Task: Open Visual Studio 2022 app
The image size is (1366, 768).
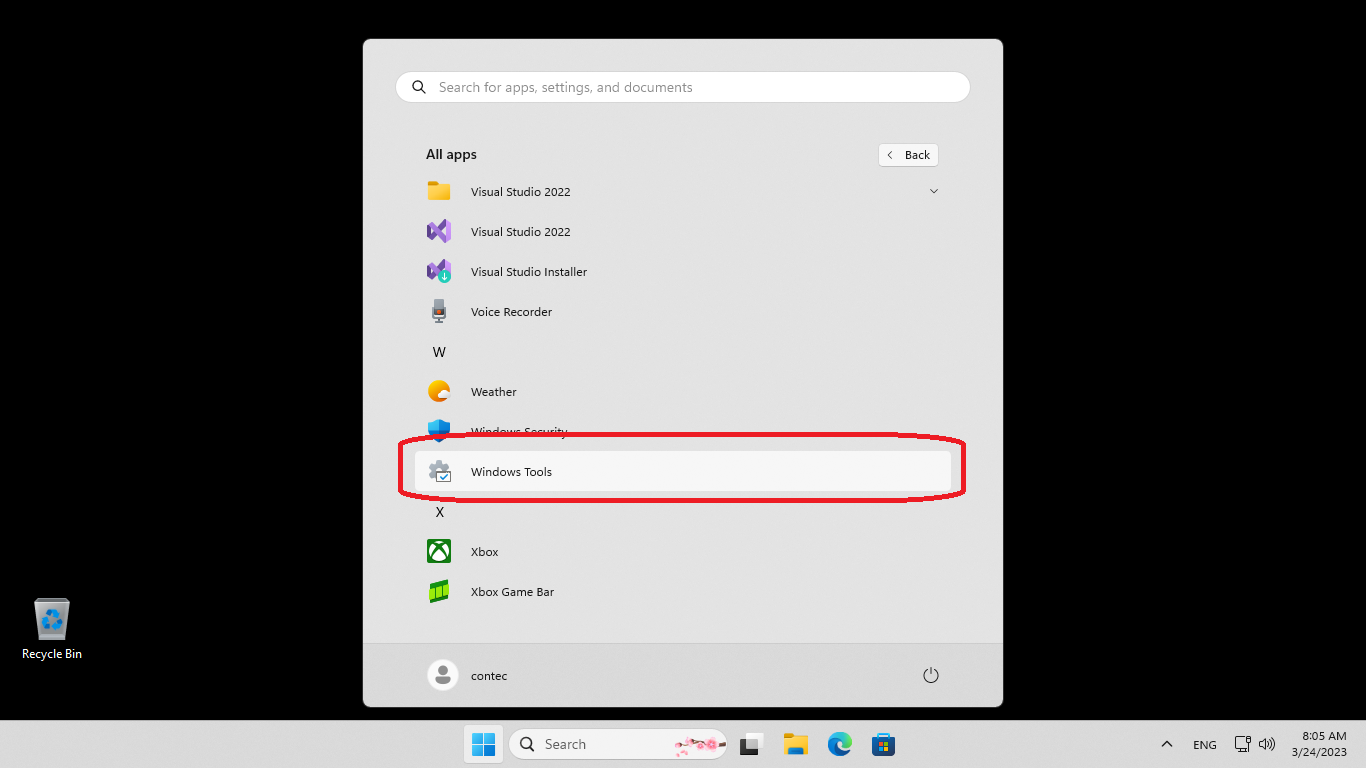Action: [x=520, y=232]
